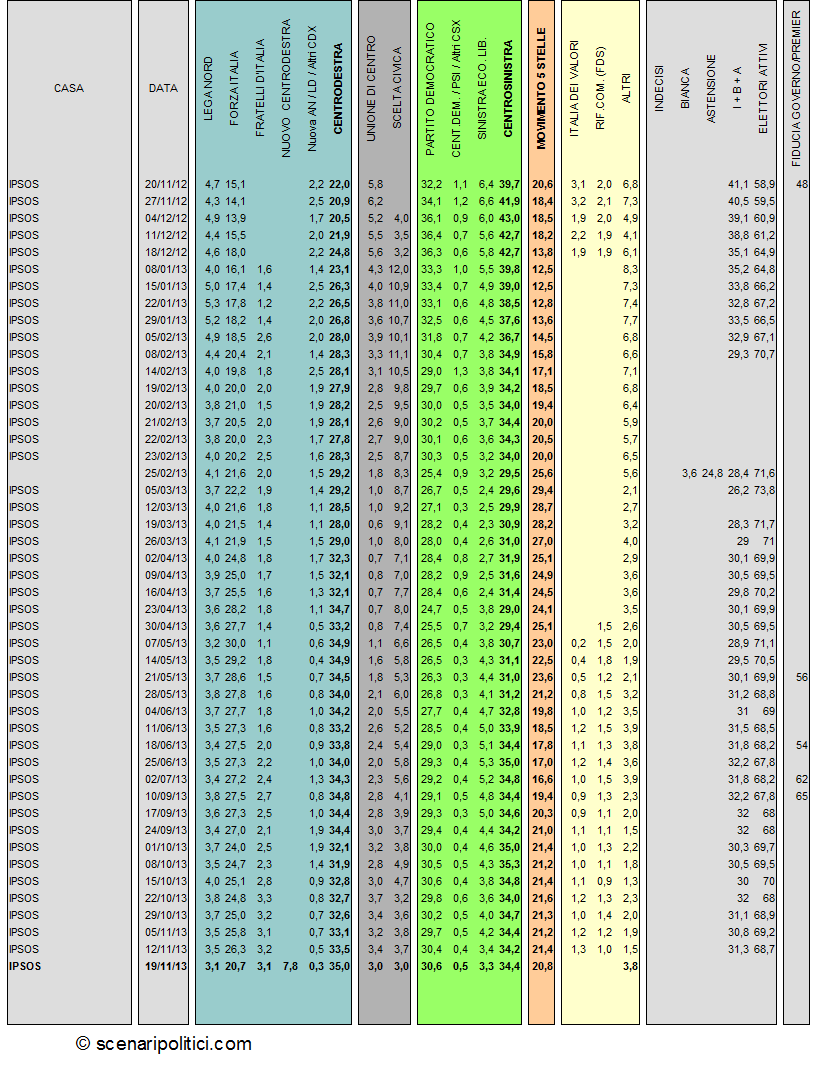Click the BIANCA column header
This screenshot has width=830, height=1066.
point(685,88)
